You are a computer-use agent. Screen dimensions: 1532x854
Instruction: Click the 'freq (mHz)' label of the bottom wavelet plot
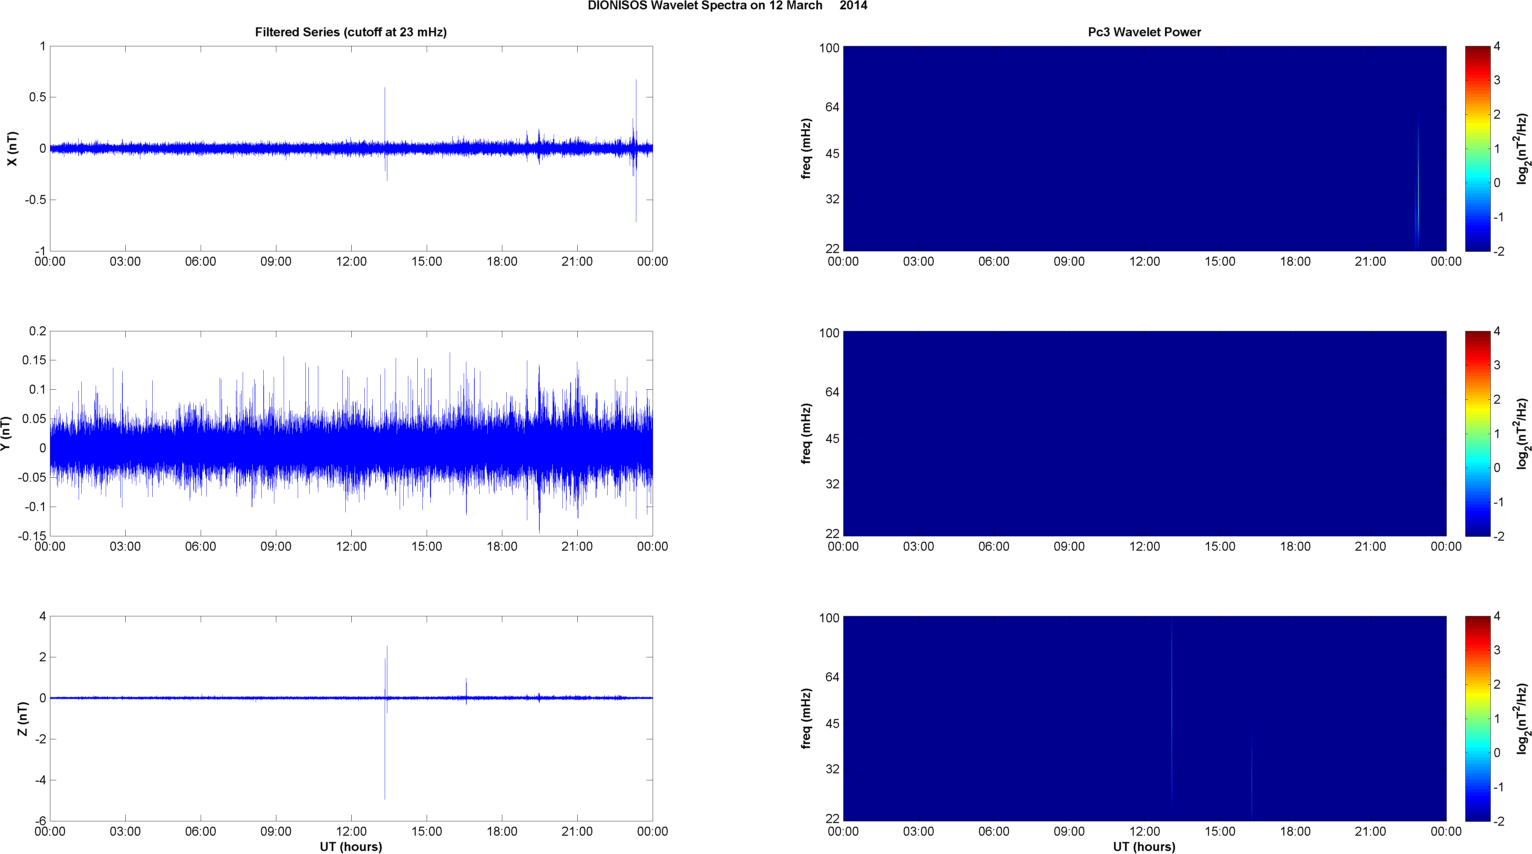pos(806,719)
